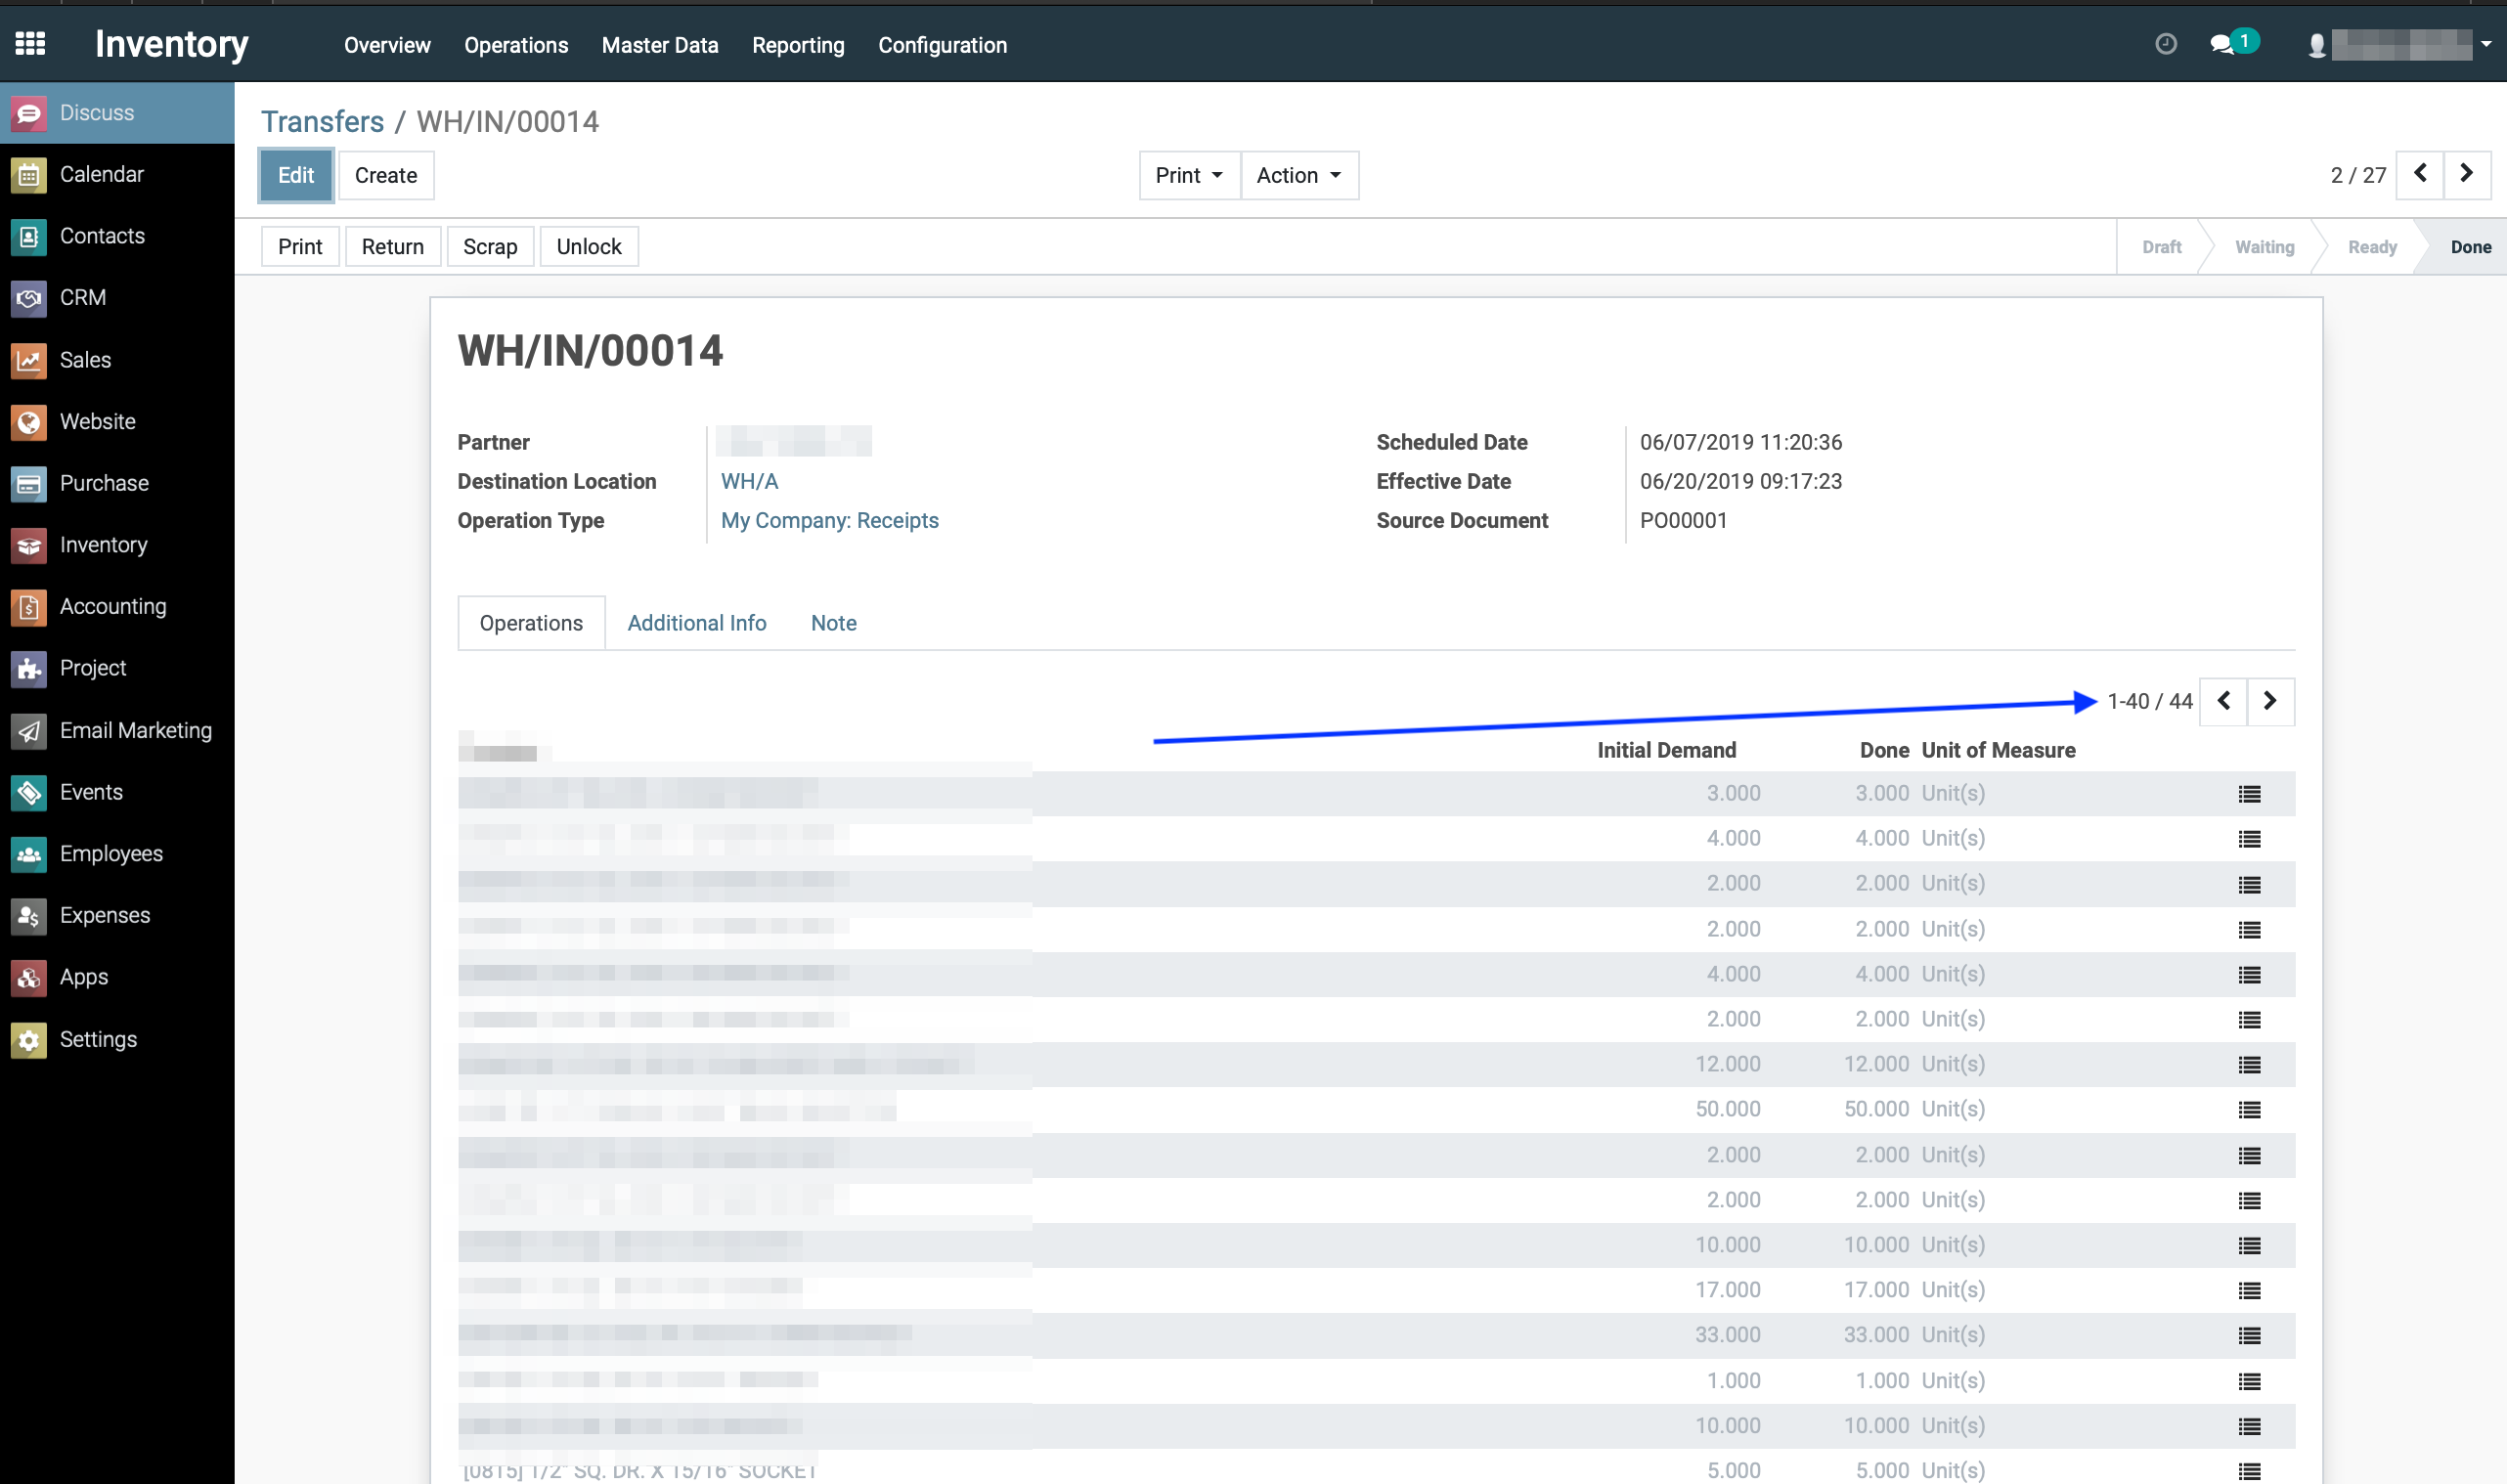Open the activities clock icon
Viewport: 2507px width, 1484px height.
click(2165, 44)
